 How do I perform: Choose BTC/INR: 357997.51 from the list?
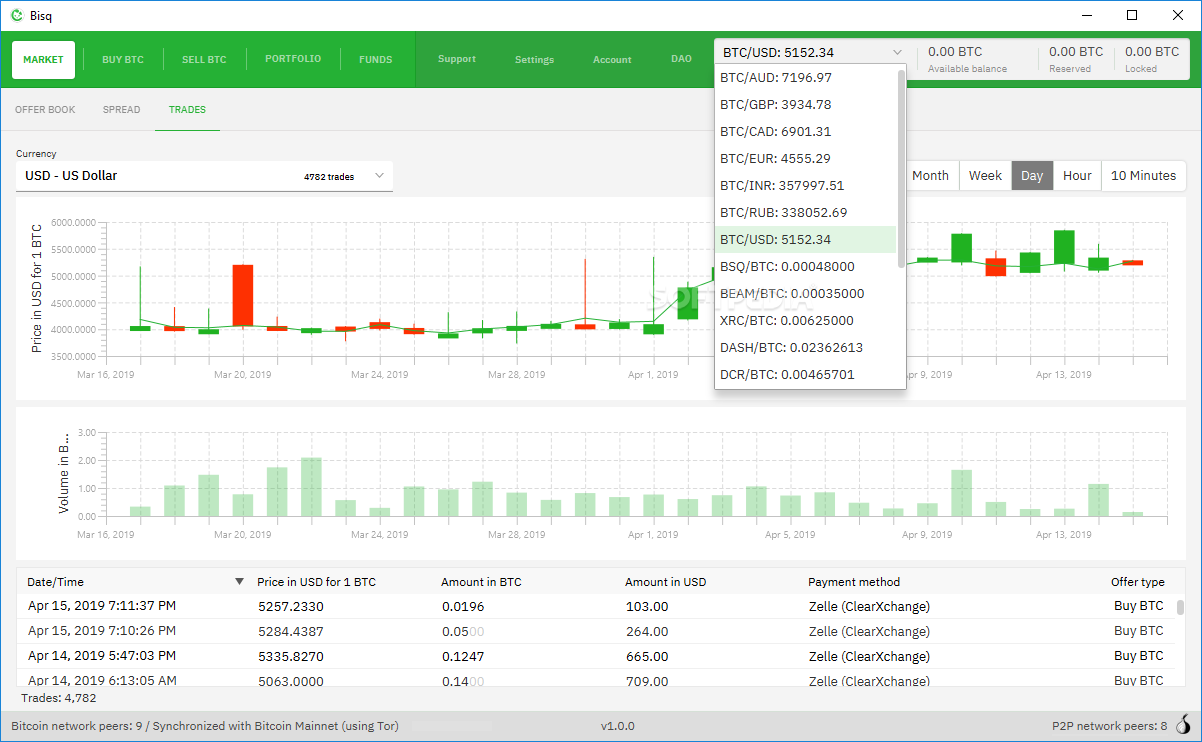pos(806,185)
